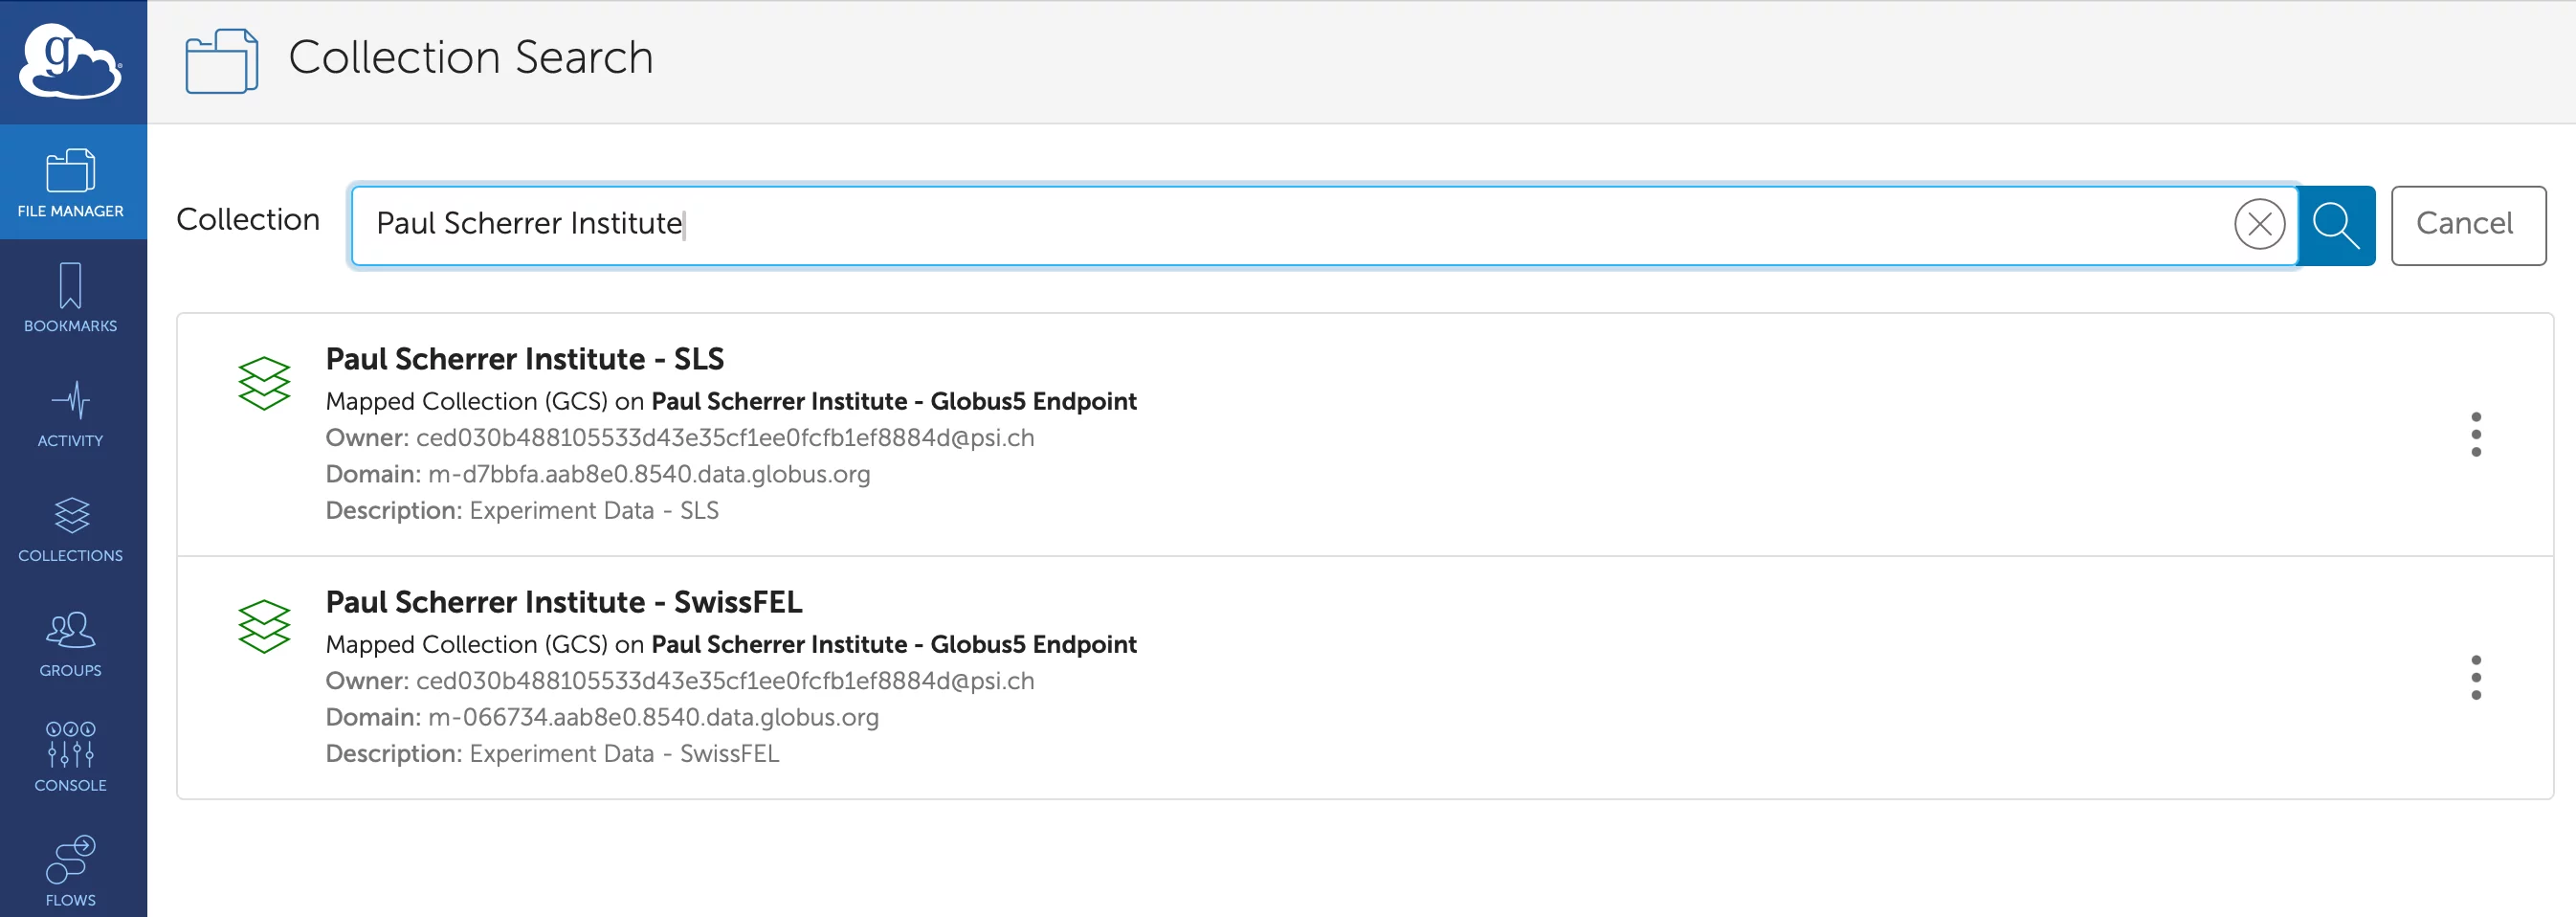
Task: Navigate to Groups in the sidebar
Action: pyautogui.click(x=71, y=643)
